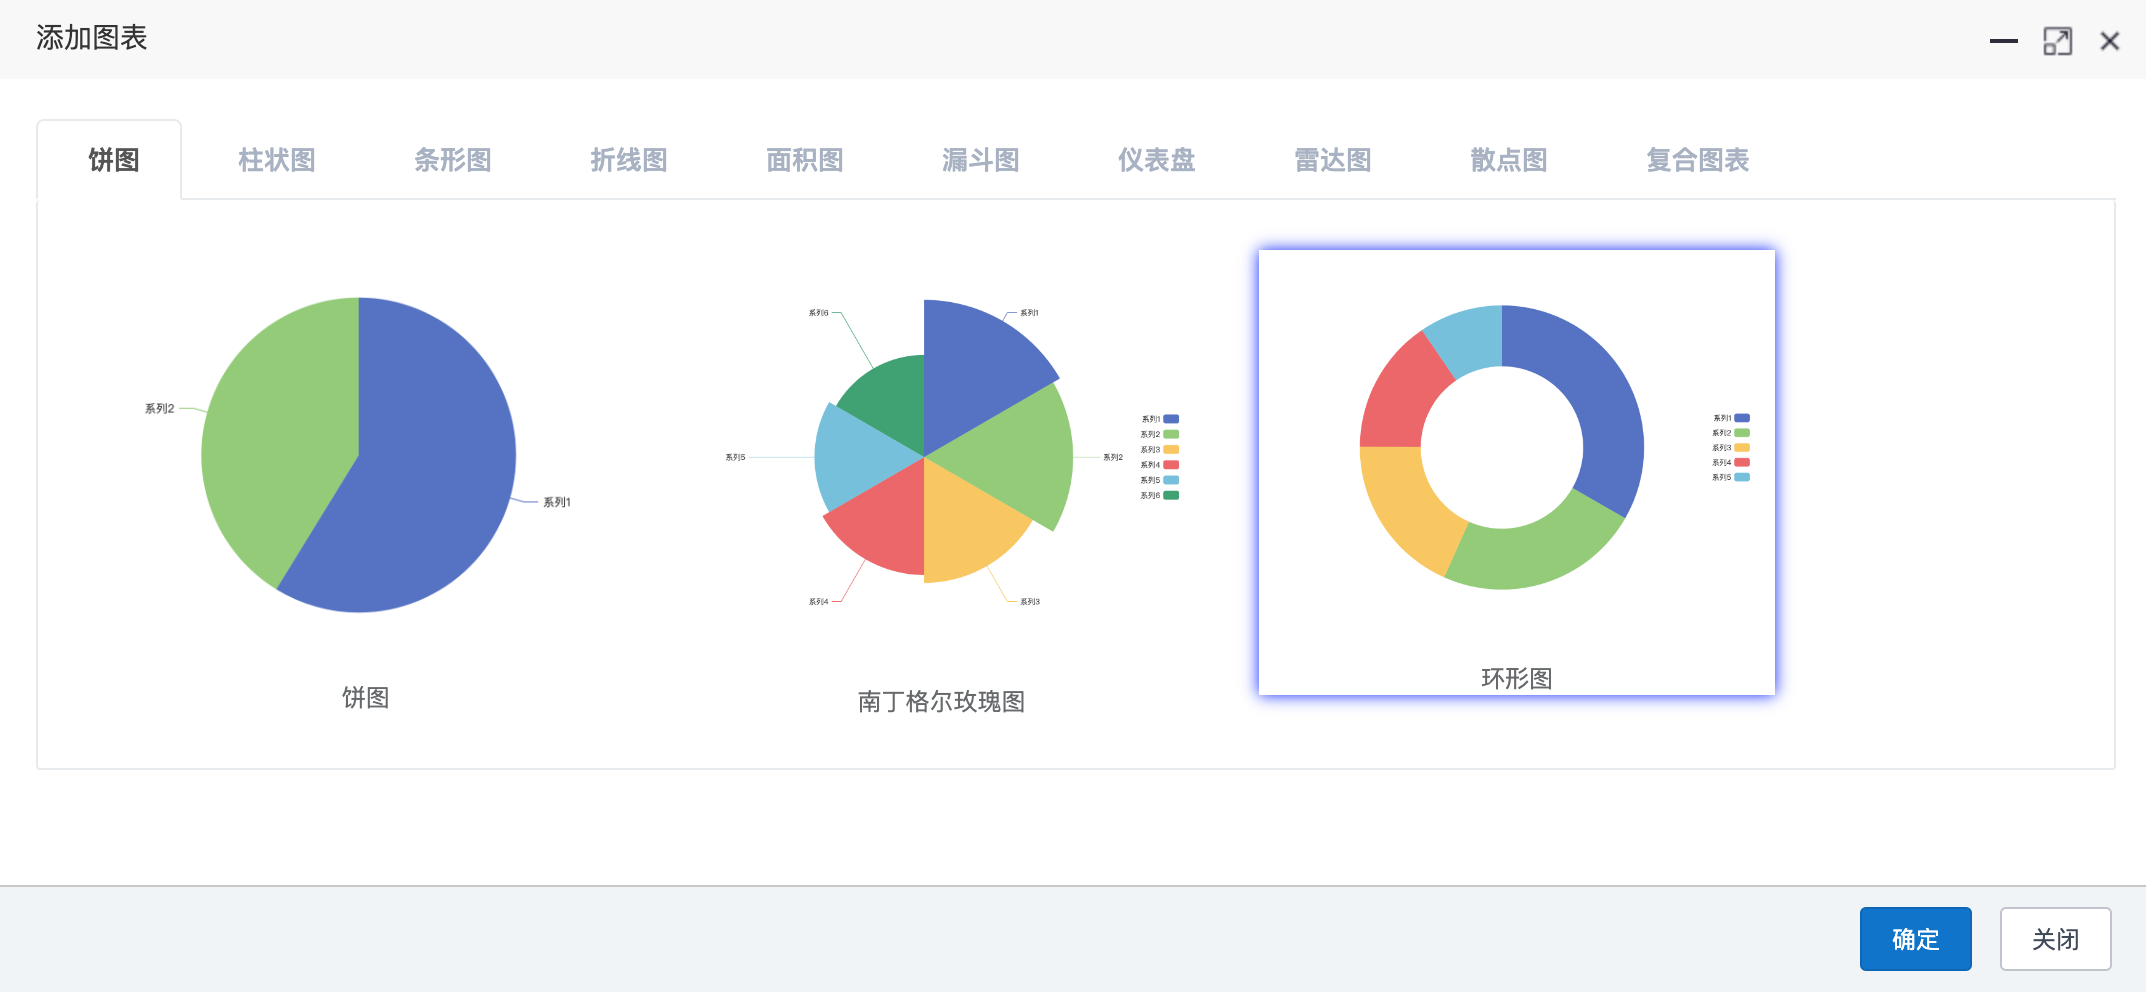This screenshot has width=2146, height=992.
Task: Minimize the 添加图表 dialog
Action: [x=2004, y=41]
